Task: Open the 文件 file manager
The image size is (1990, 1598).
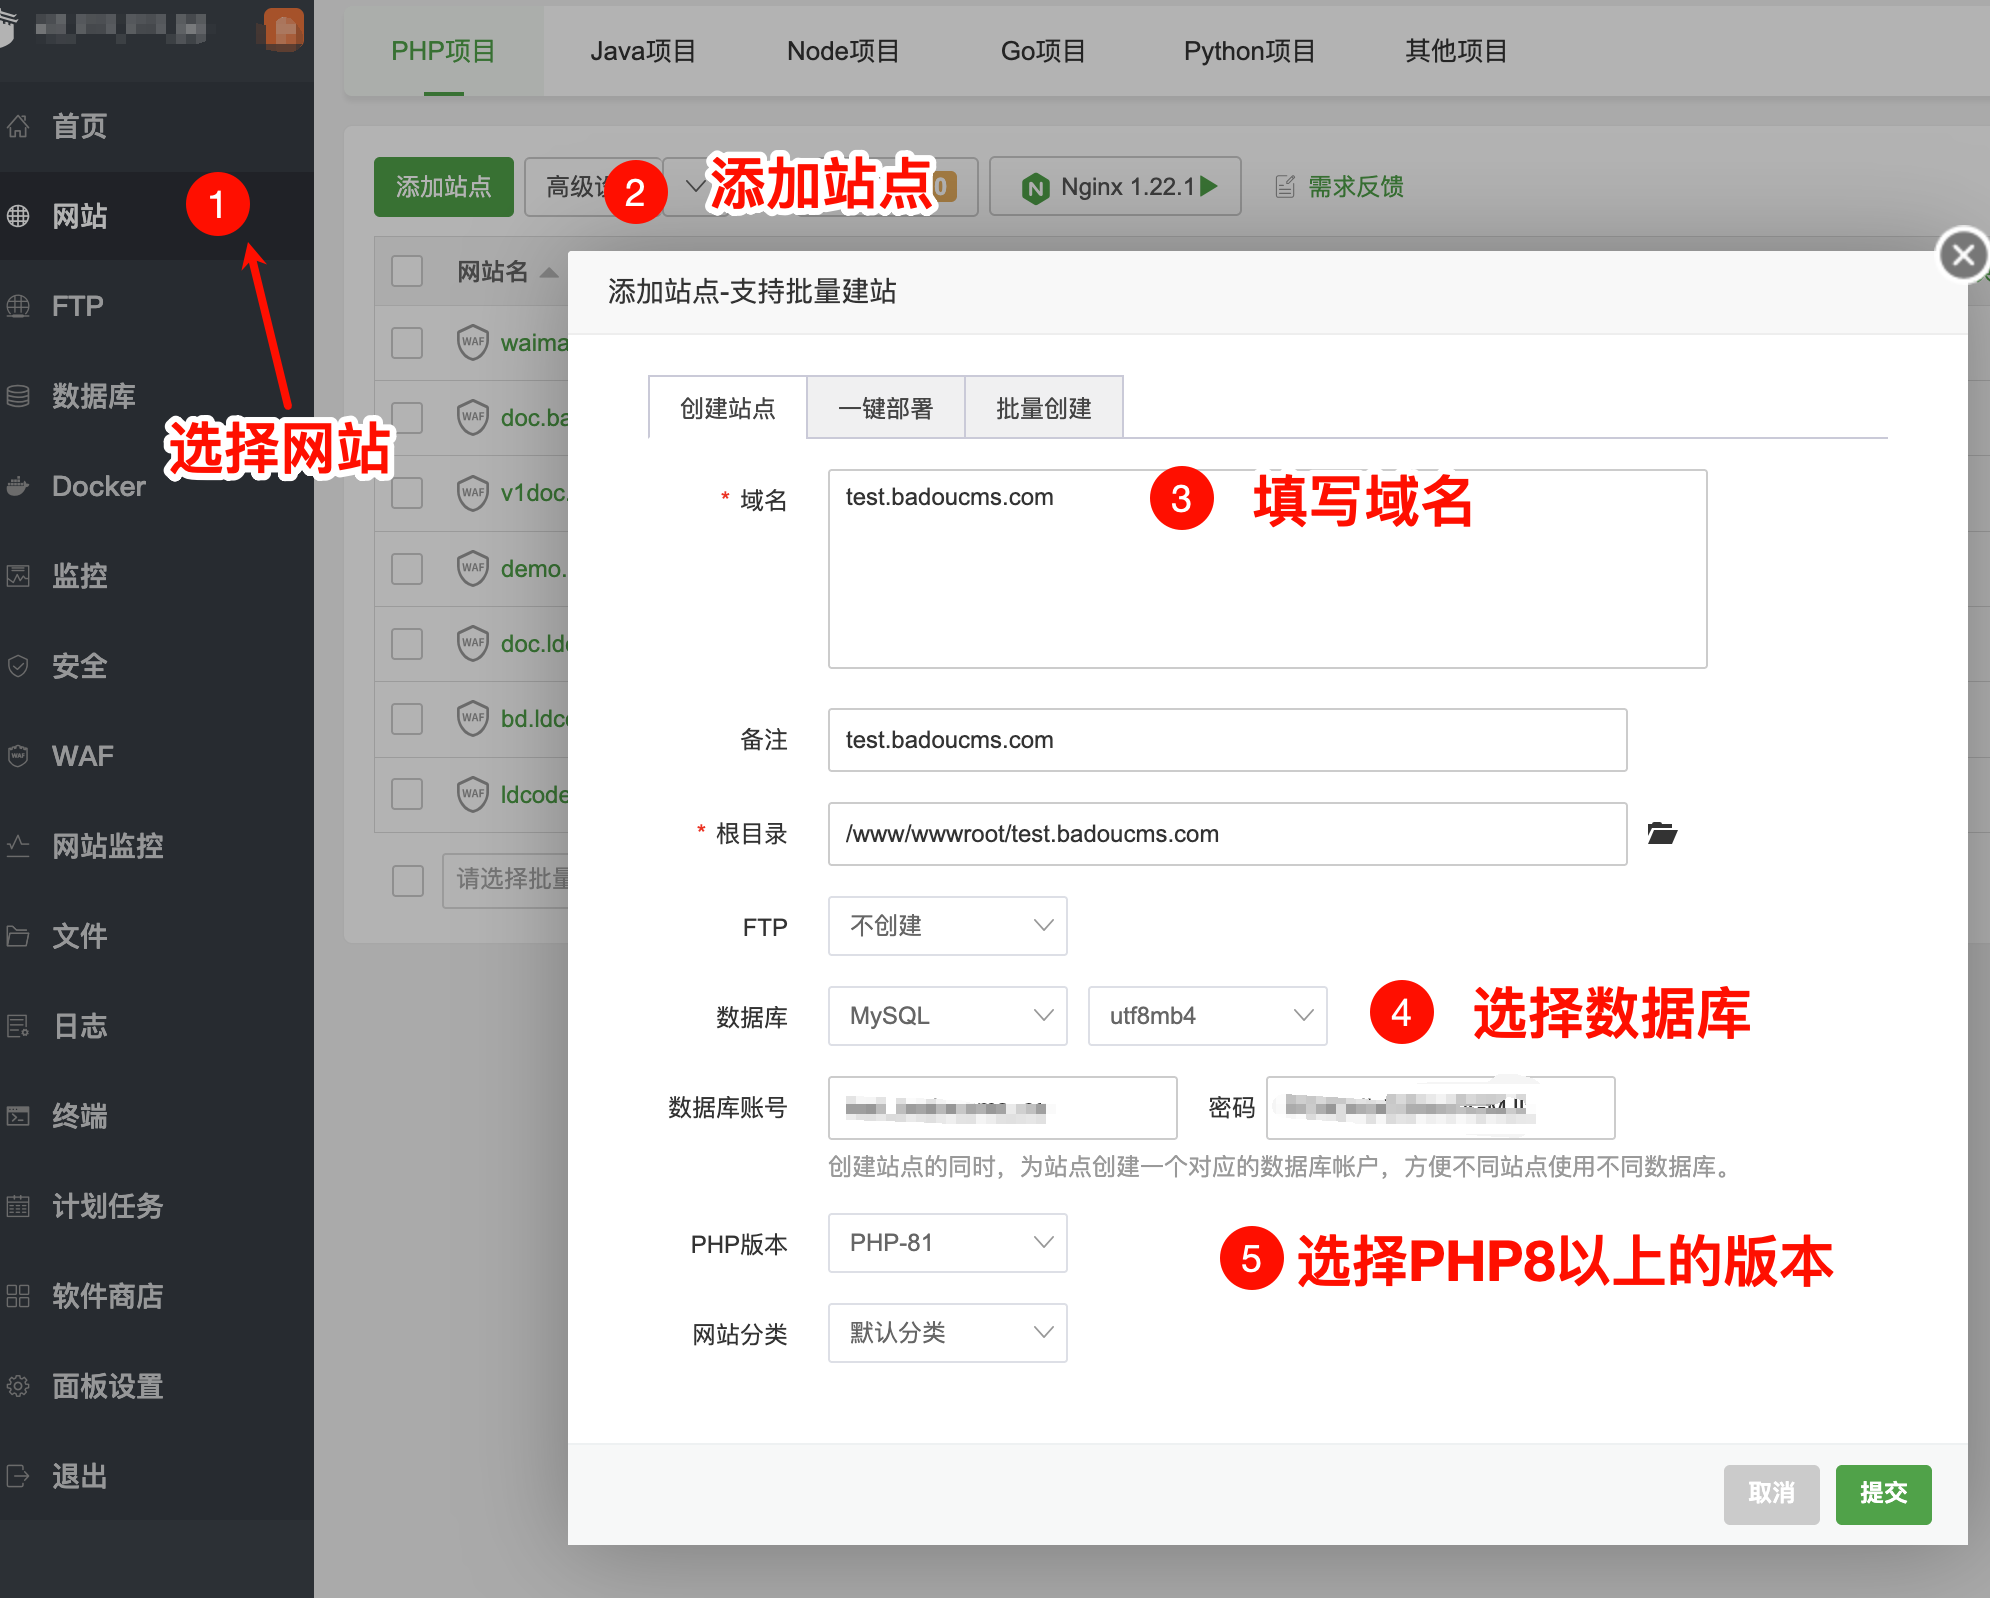Action: pos(78,936)
